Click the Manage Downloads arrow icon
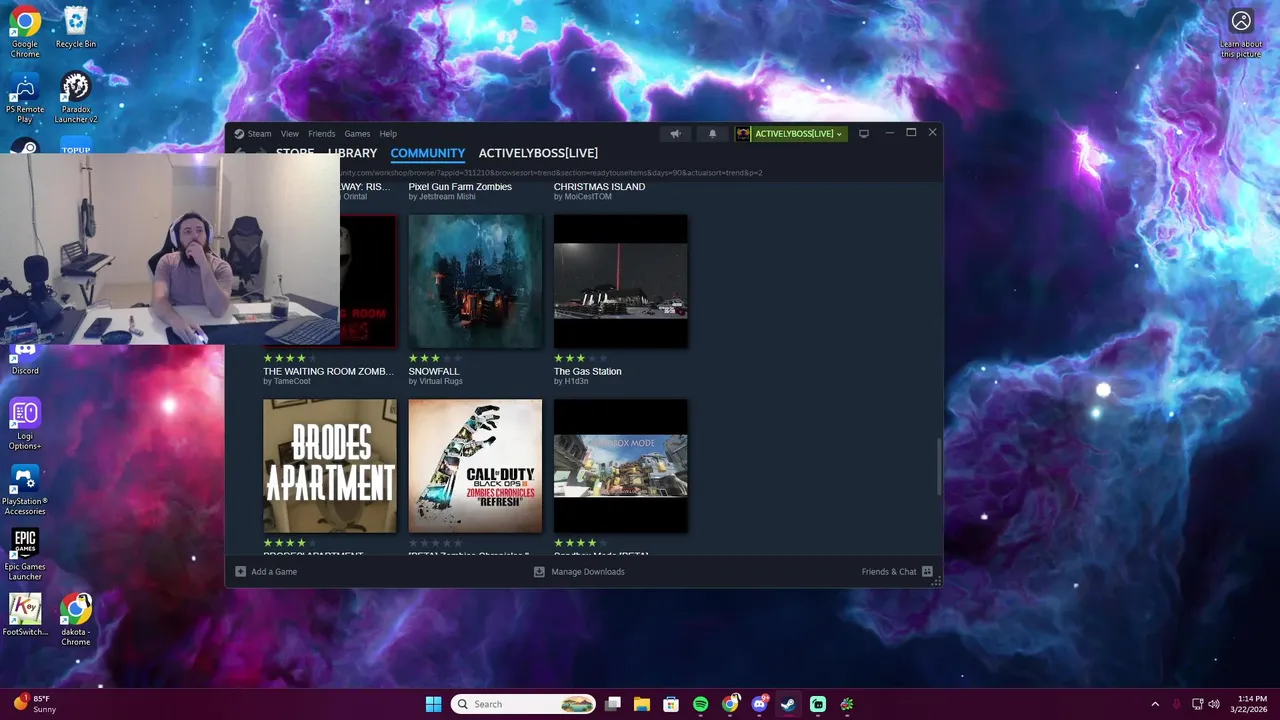1280x720 pixels. [x=539, y=572]
